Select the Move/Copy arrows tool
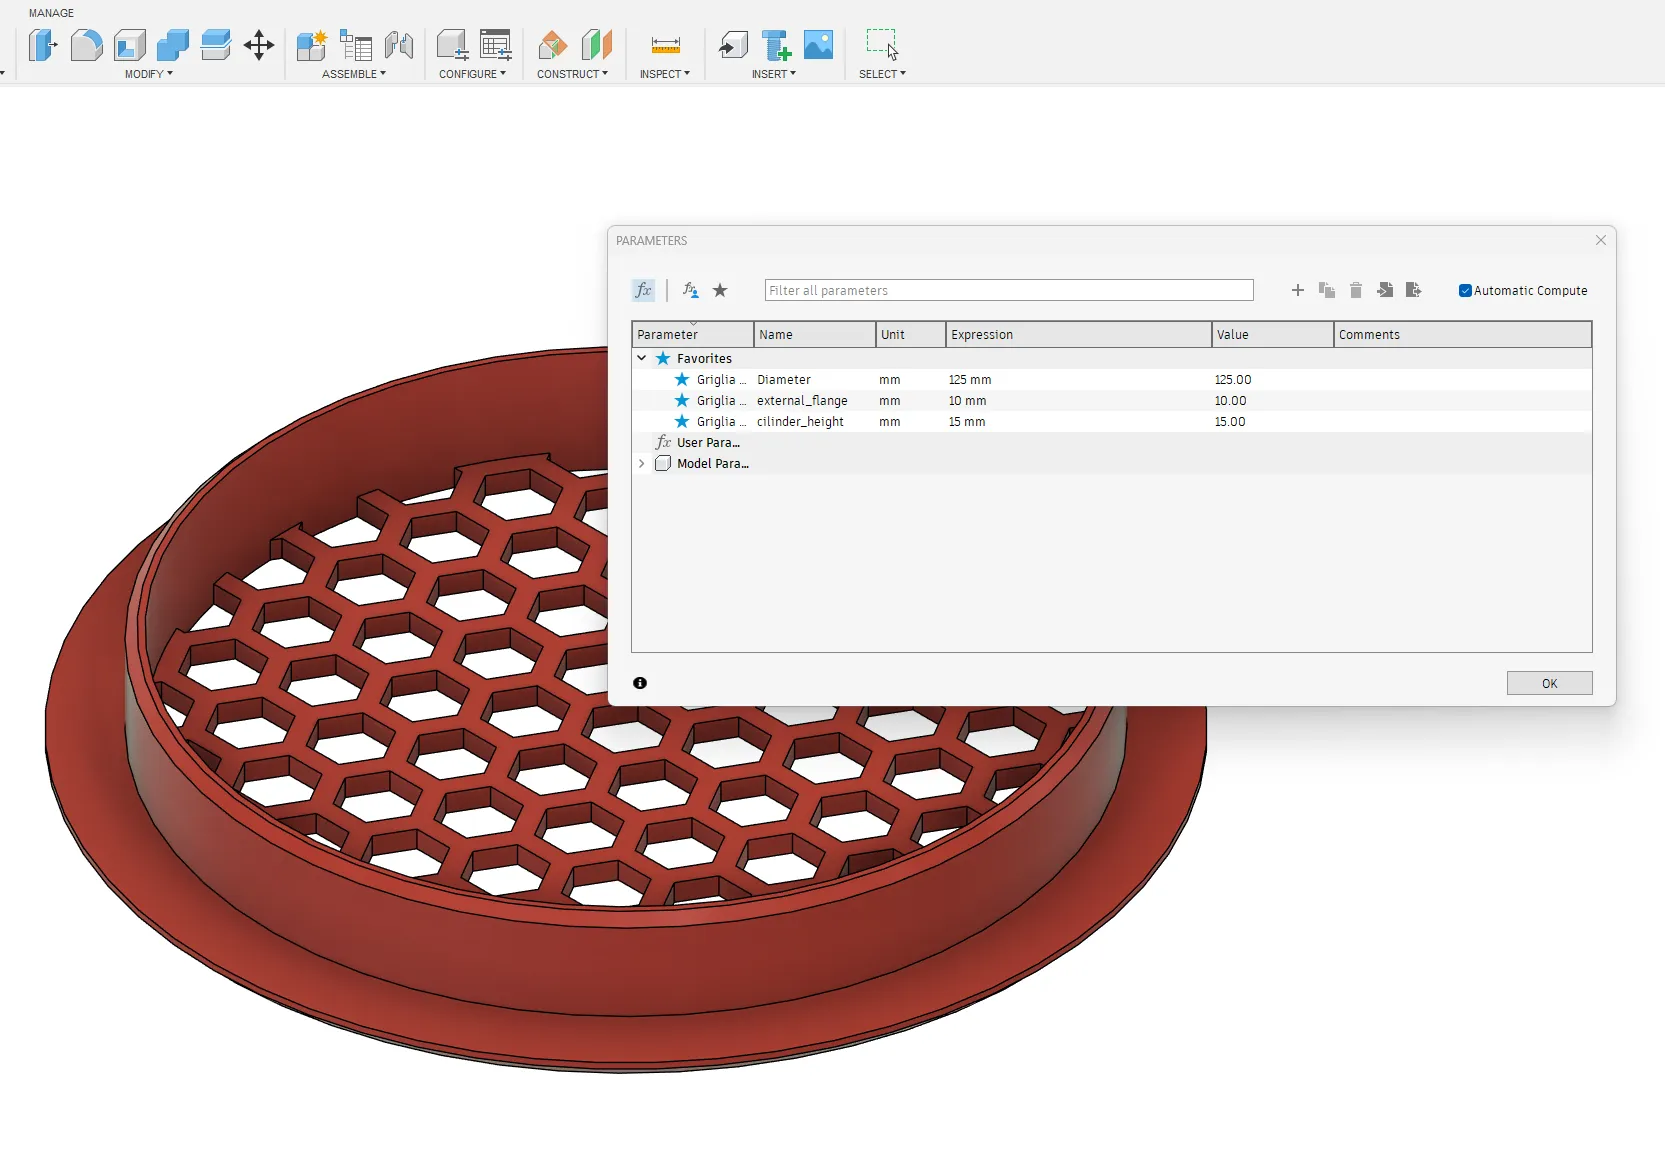Image resolution: width=1665 pixels, height=1173 pixels. [x=259, y=45]
